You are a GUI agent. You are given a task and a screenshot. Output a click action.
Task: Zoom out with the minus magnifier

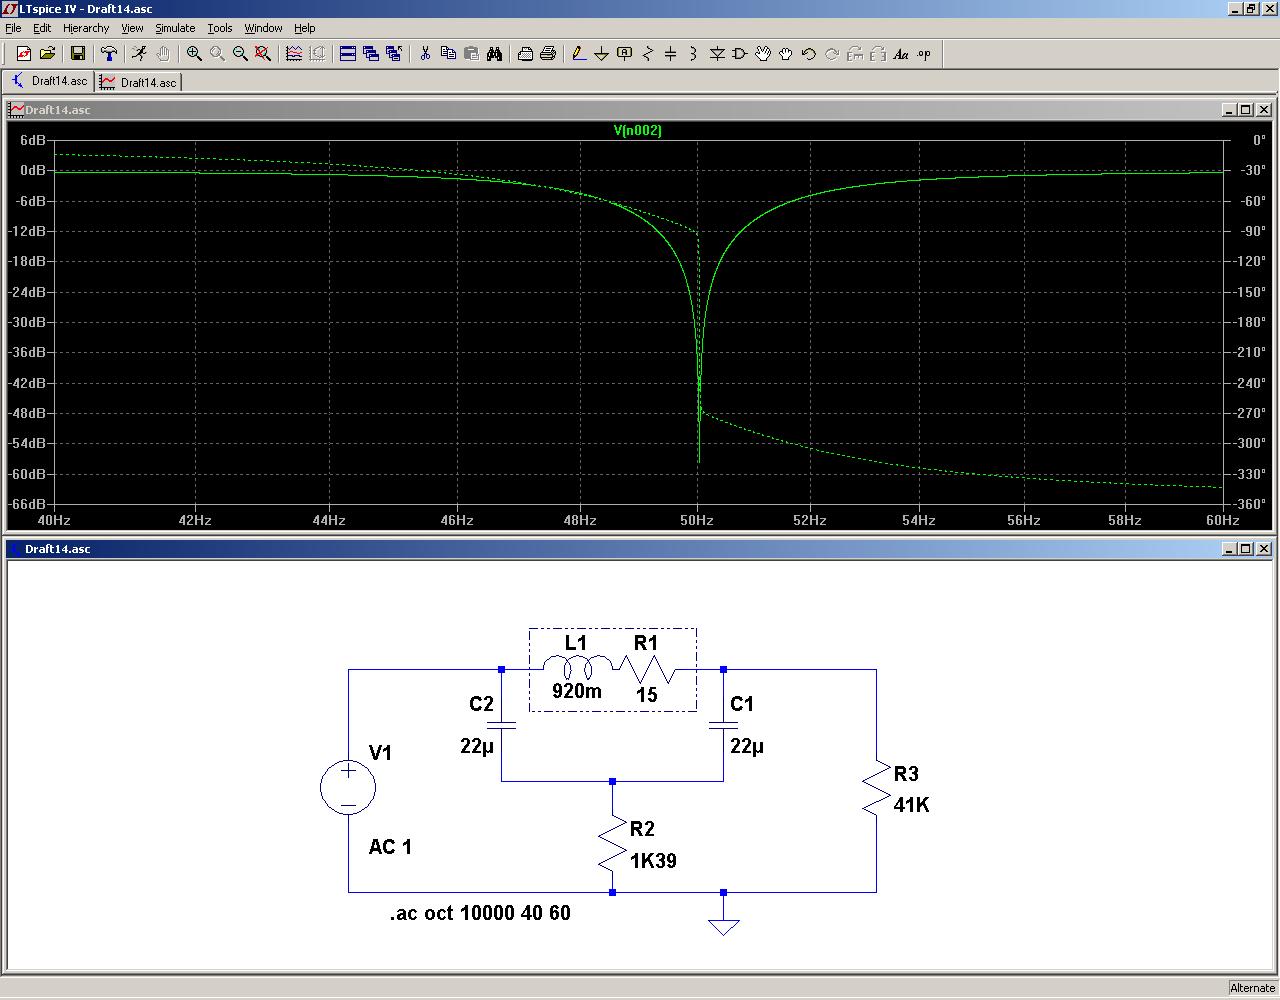[x=240, y=54]
